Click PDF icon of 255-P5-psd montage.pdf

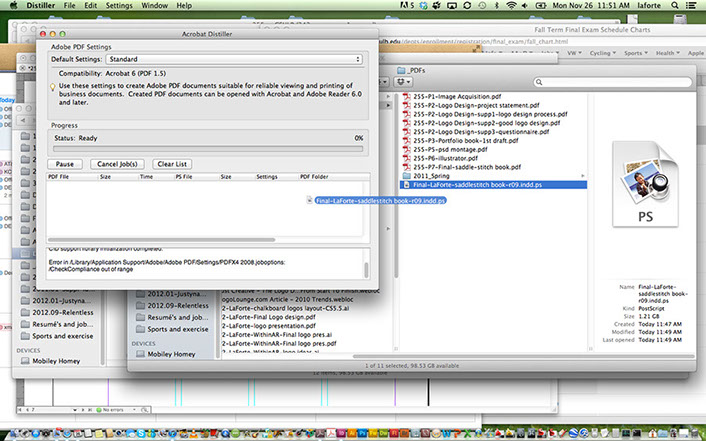pos(407,149)
